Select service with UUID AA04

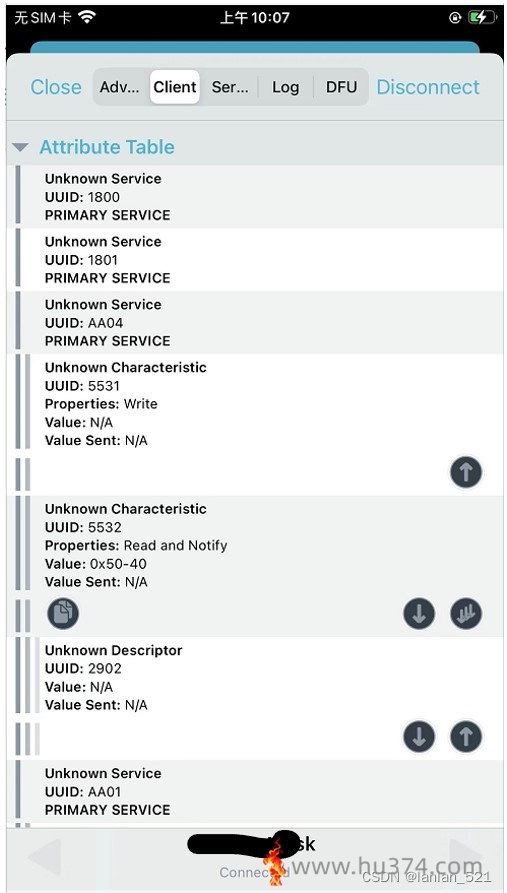pyautogui.click(x=255, y=323)
